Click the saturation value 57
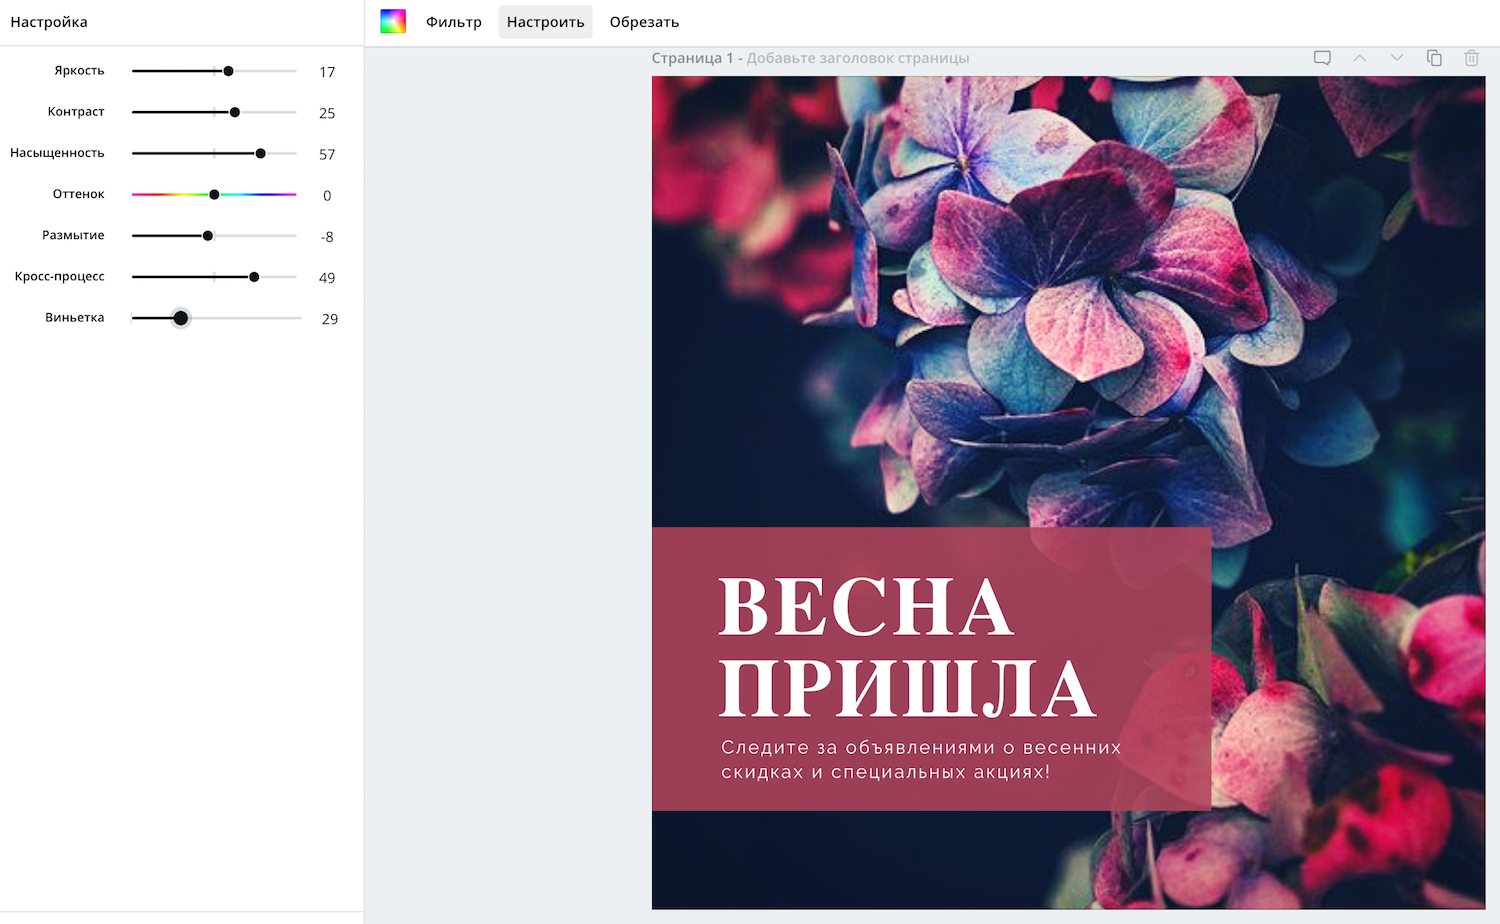Screen dimensions: 1500x924 (327, 154)
